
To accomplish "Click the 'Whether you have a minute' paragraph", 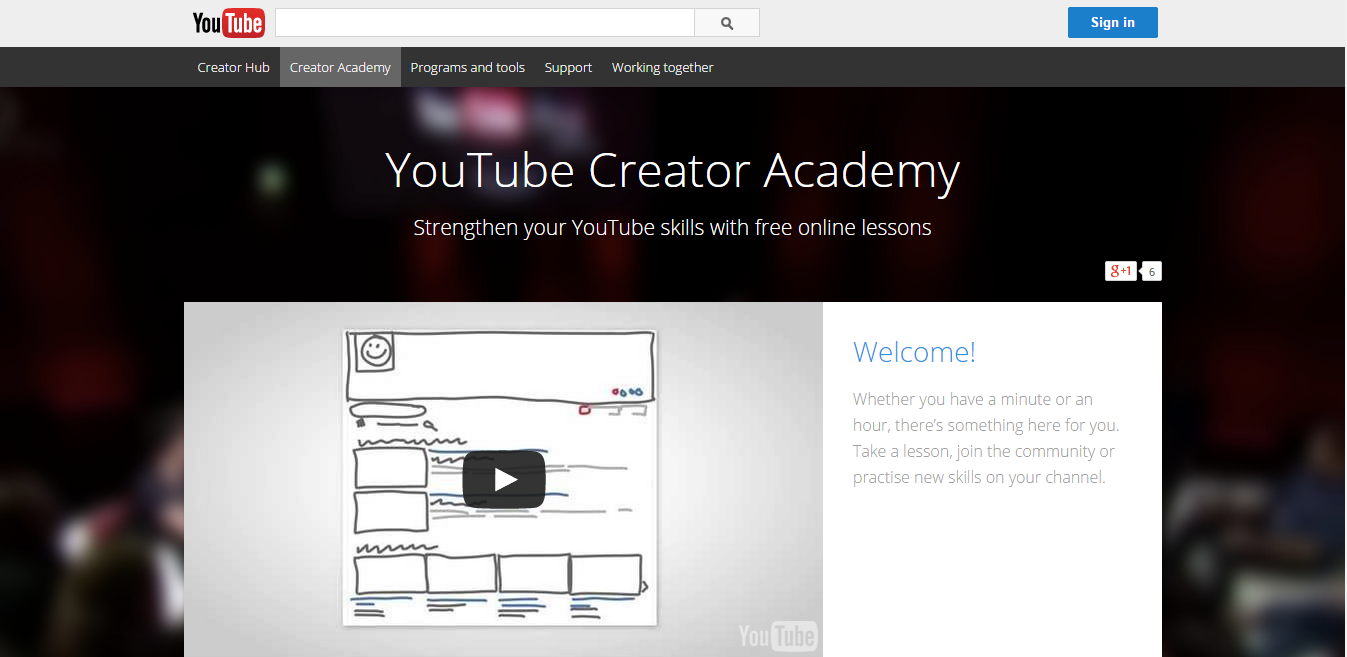I will (x=986, y=438).
